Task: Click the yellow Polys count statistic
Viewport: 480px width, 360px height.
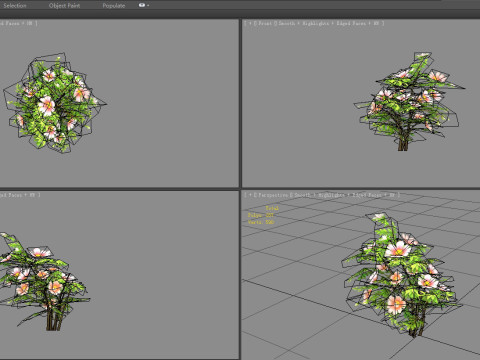Action: (x=261, y=215)
